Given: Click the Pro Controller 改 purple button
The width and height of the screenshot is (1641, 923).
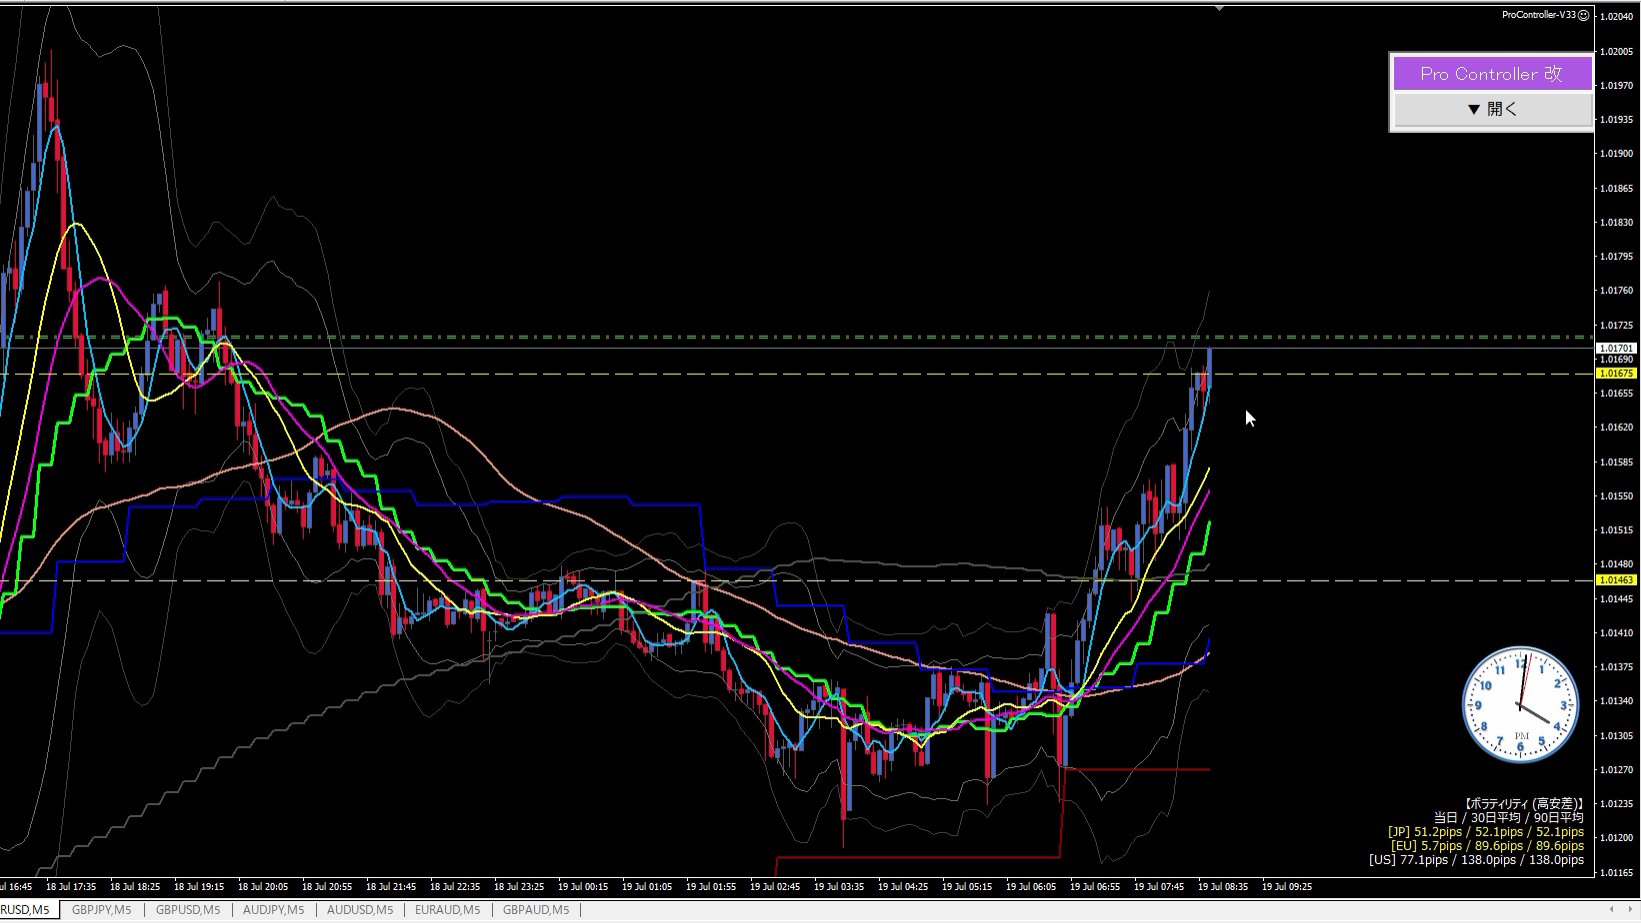Looking at the screenshot, I should pyautogui.click(x=1492, y=73).
